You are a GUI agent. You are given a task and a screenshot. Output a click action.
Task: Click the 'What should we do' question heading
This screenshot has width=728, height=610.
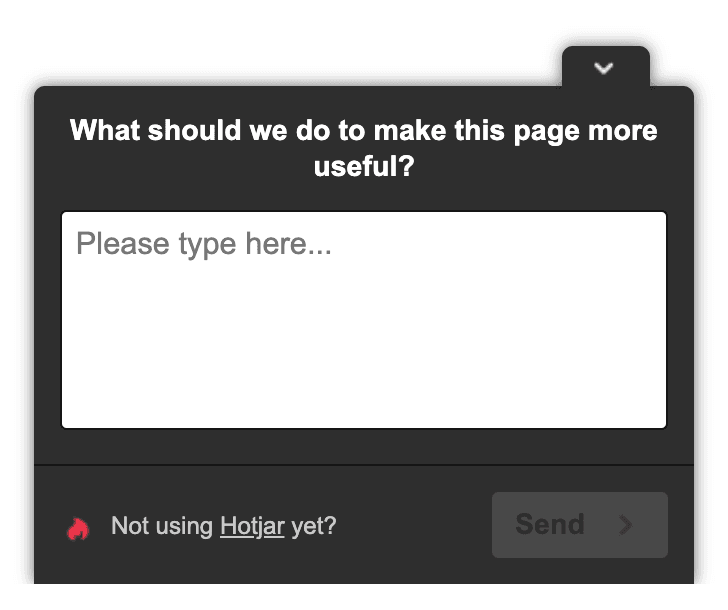click(364, 148)
